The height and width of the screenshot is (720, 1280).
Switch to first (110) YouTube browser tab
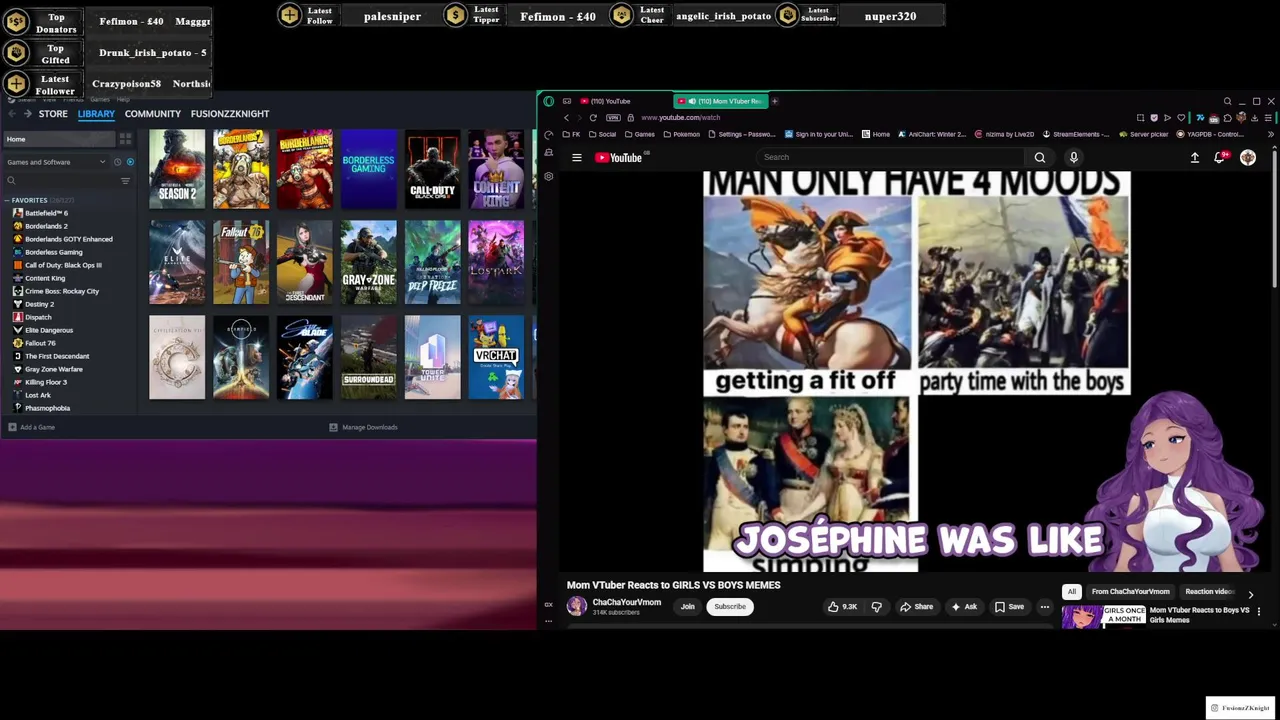pos(609,101)
